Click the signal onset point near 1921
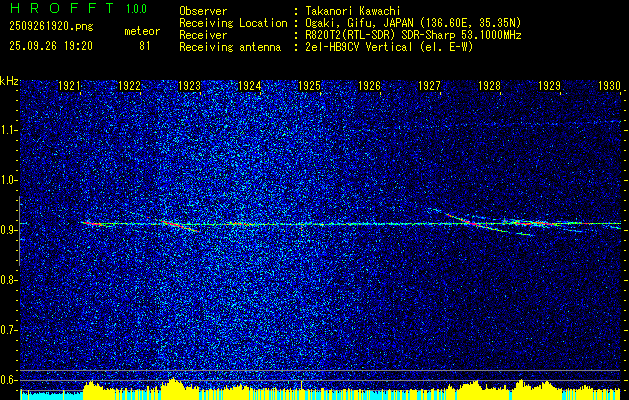The image size is (629, 400). coord(83,222)
